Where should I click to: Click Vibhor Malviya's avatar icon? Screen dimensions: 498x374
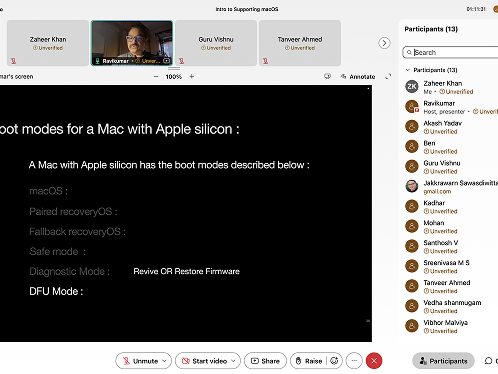pos(412,326)
